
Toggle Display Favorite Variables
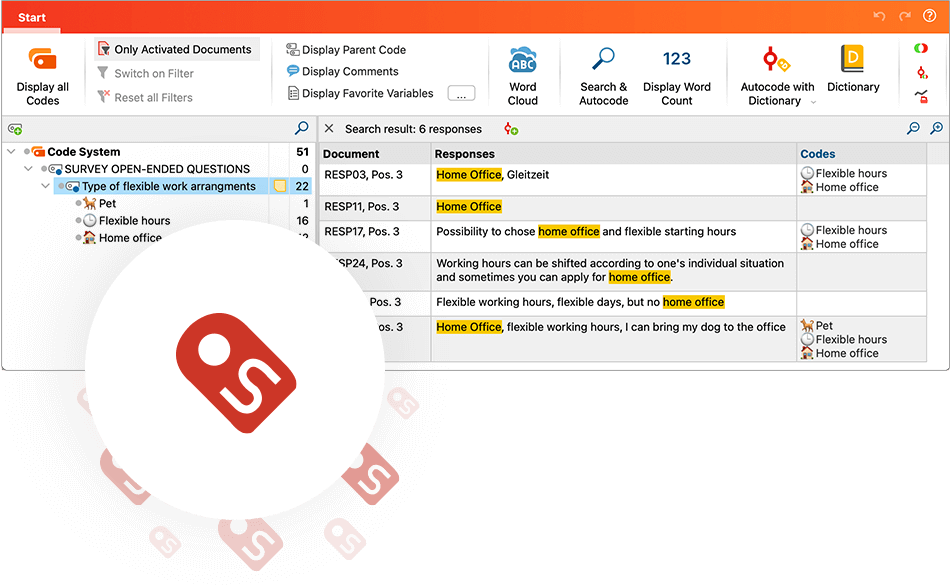[x=360, y=93]
